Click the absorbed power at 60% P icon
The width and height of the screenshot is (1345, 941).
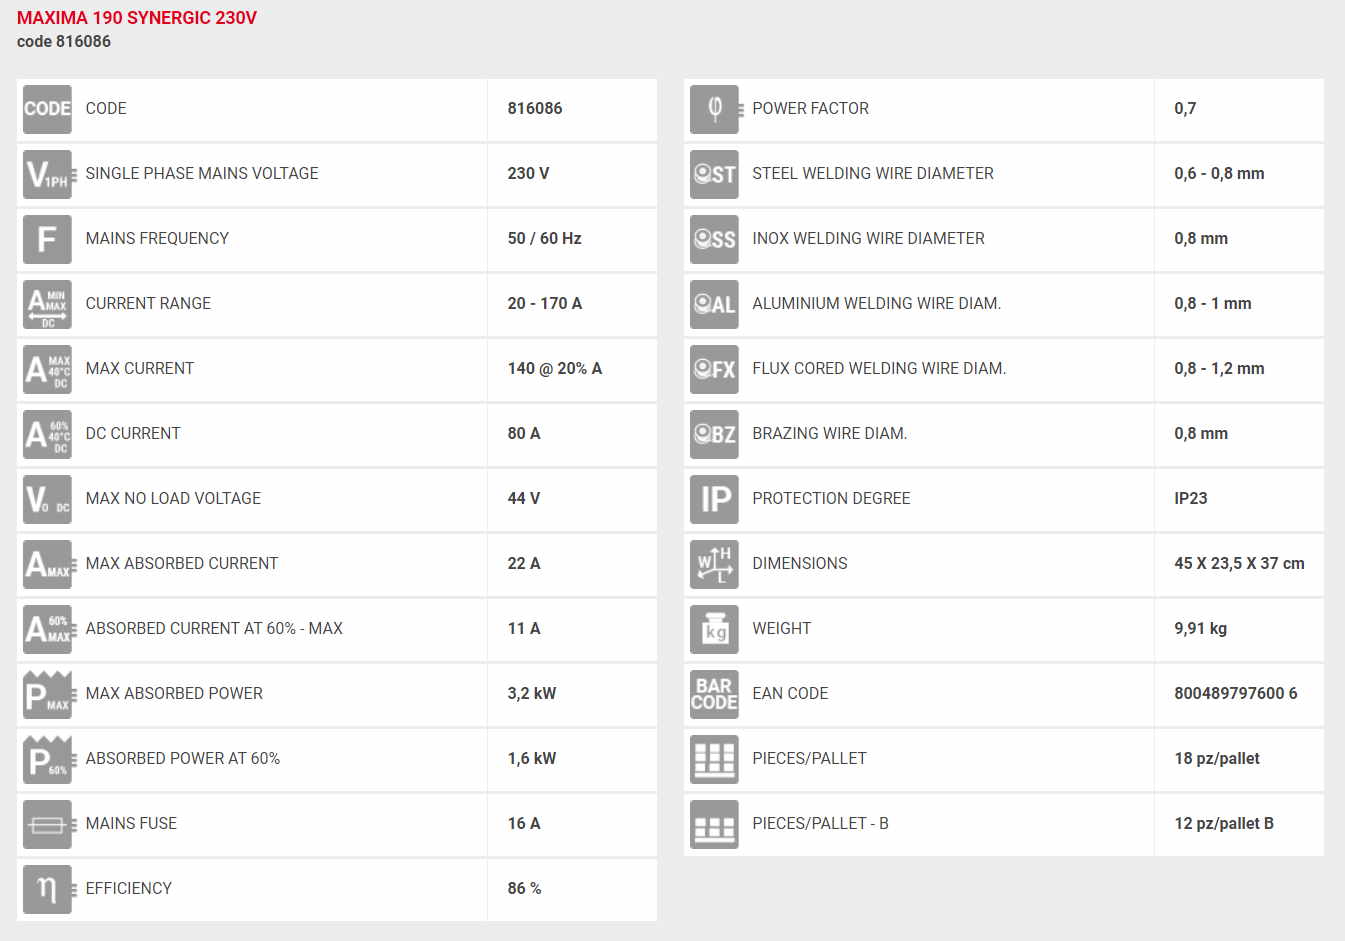[49, 759]
